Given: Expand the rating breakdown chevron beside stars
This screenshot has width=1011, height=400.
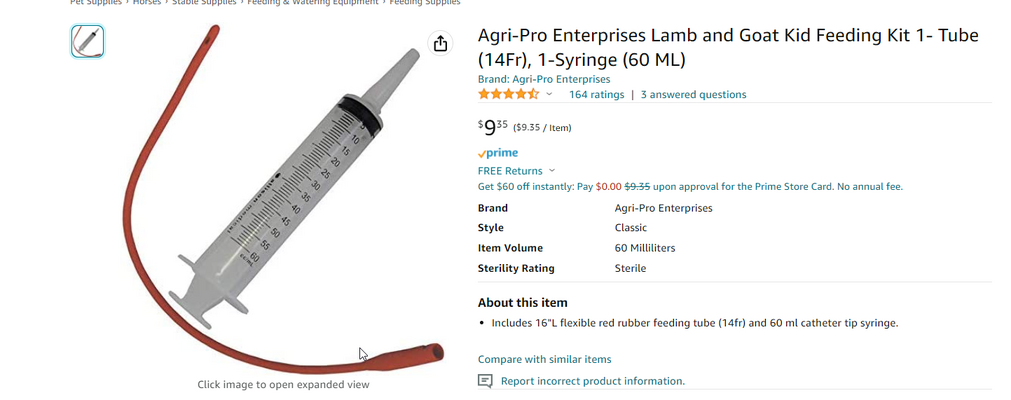Looking at the screenshot, I should click(549, 94).
